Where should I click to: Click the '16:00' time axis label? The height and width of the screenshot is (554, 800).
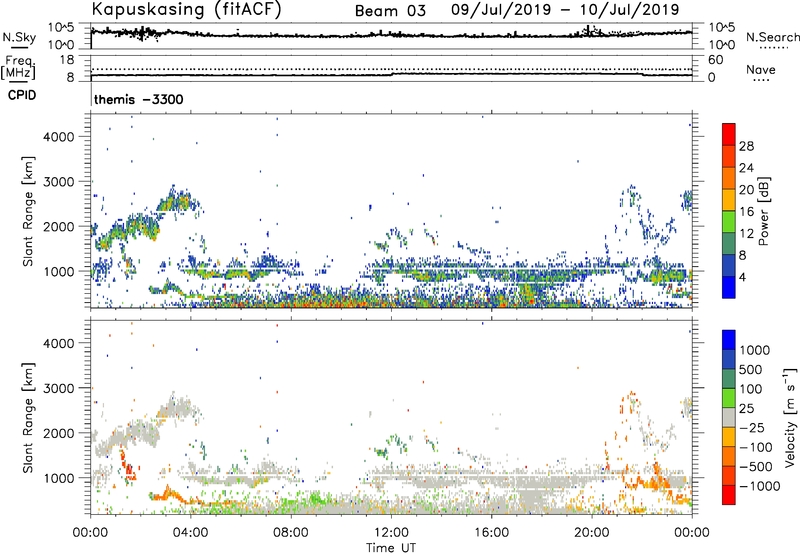point(491,533)
